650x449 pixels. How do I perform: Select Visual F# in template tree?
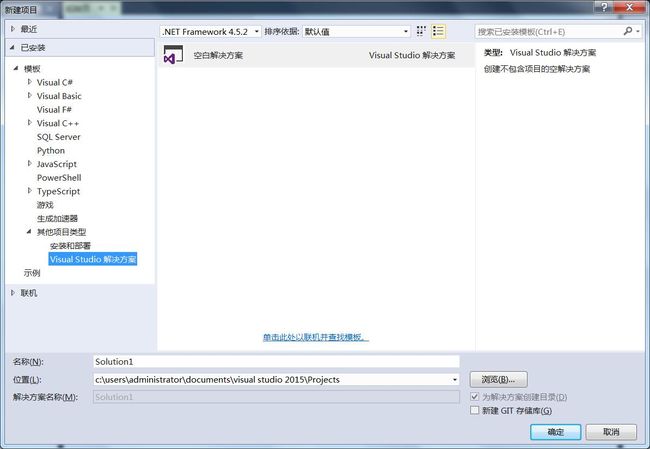point(54,109)
